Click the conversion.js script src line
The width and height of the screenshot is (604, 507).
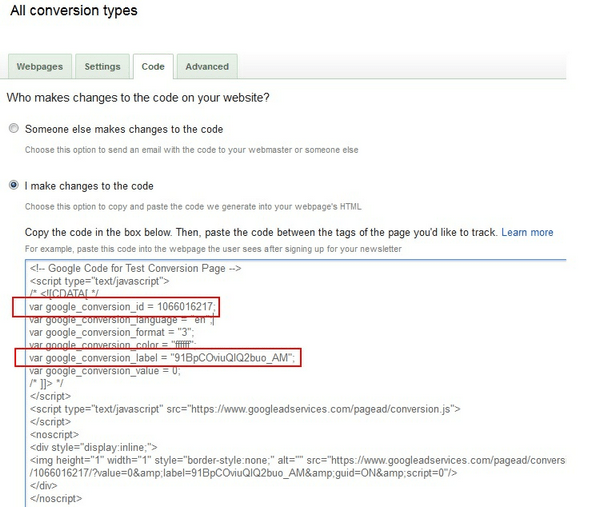point(245,409)
